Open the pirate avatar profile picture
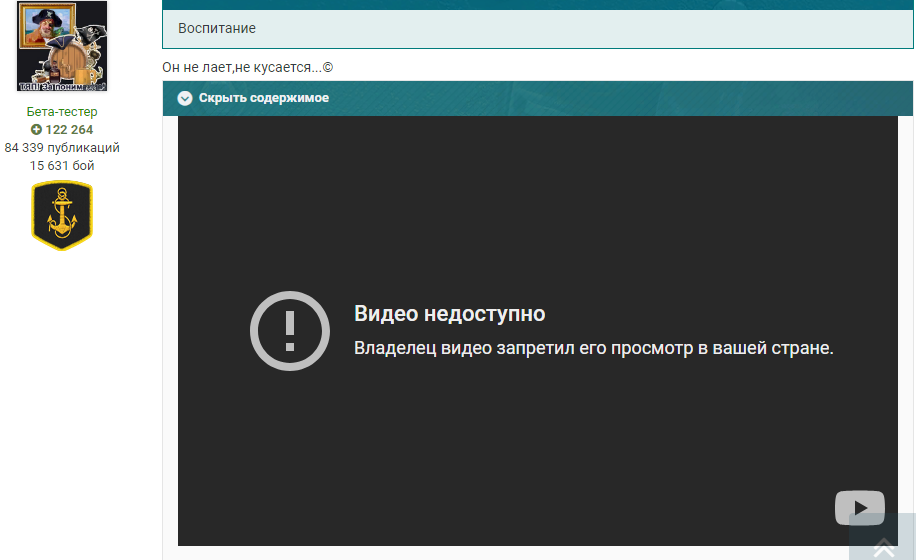Image resolution: width=916 pixels, height=560 pixels. [x=62, y=46]
